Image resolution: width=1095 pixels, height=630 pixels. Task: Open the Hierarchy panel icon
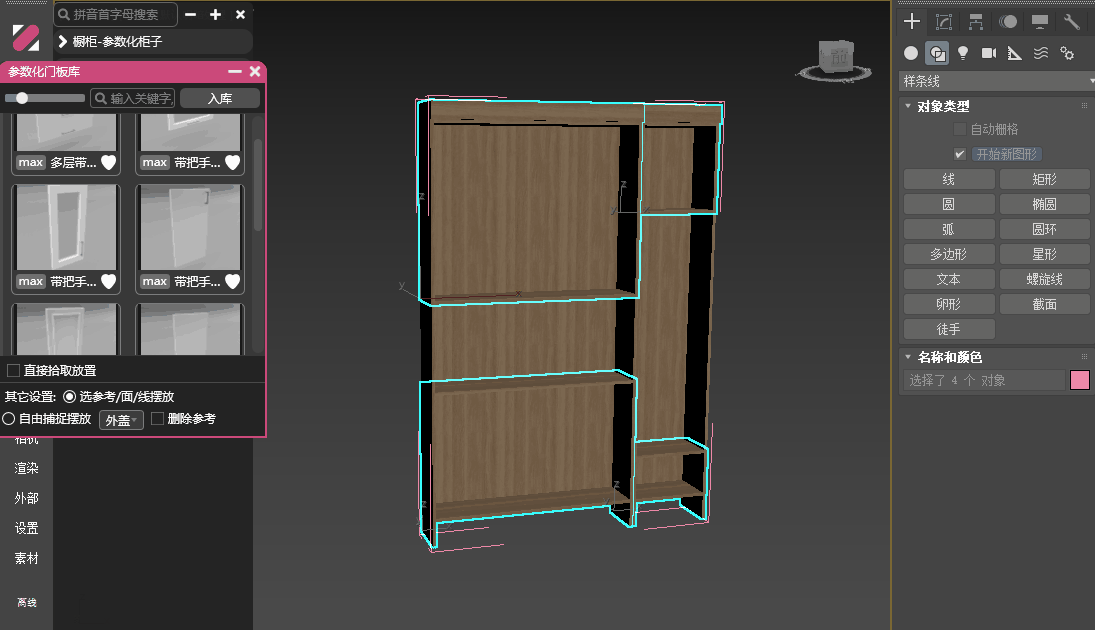[x=976, y=22]
